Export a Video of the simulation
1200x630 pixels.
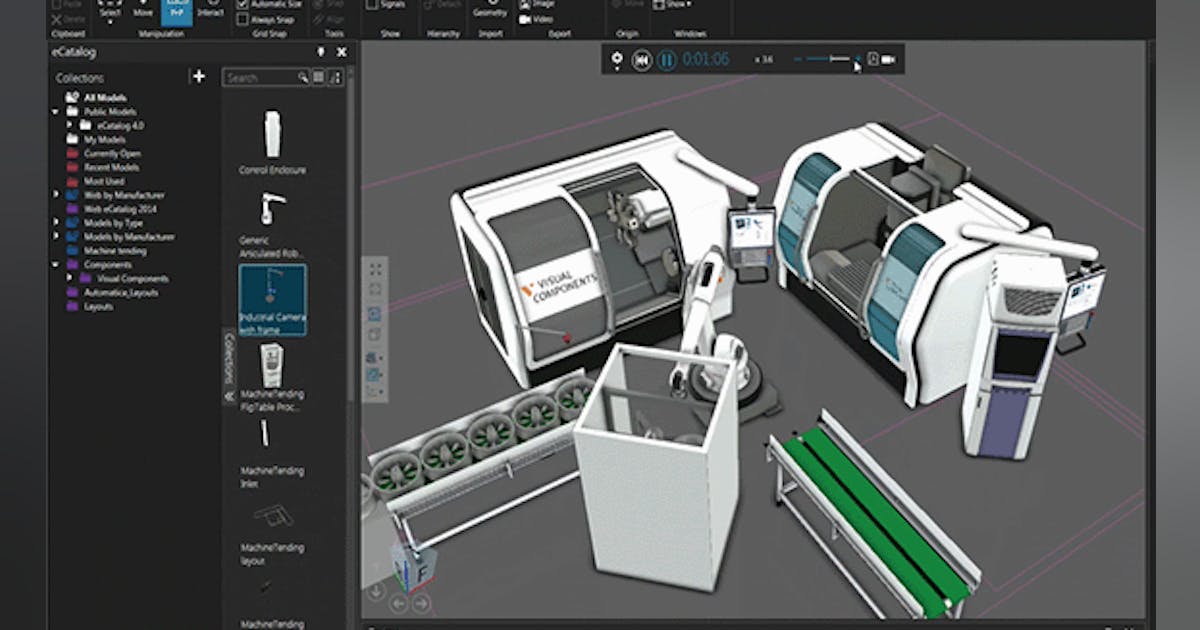click(525, 19)
